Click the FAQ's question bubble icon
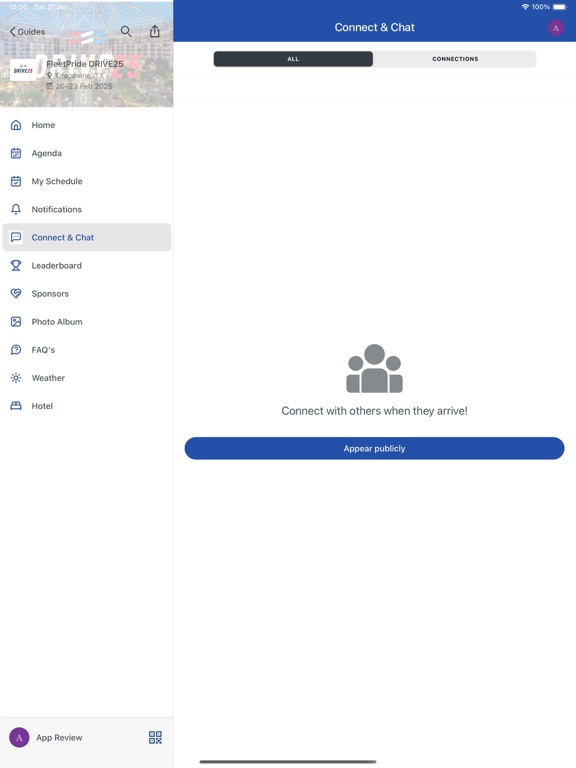This screenshot has height=768, width=576. coord(16,350)
